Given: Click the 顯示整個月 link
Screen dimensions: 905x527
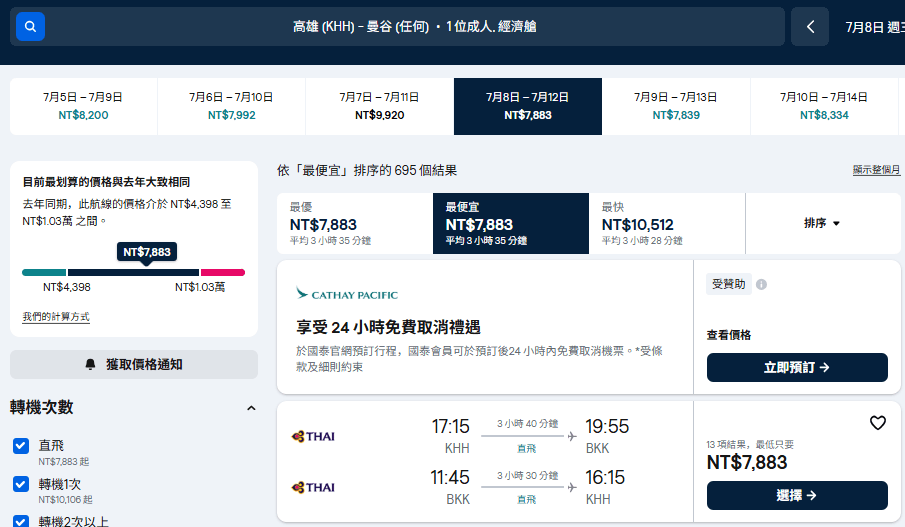Looking at the screenshot, I should [x=876, y=170].
